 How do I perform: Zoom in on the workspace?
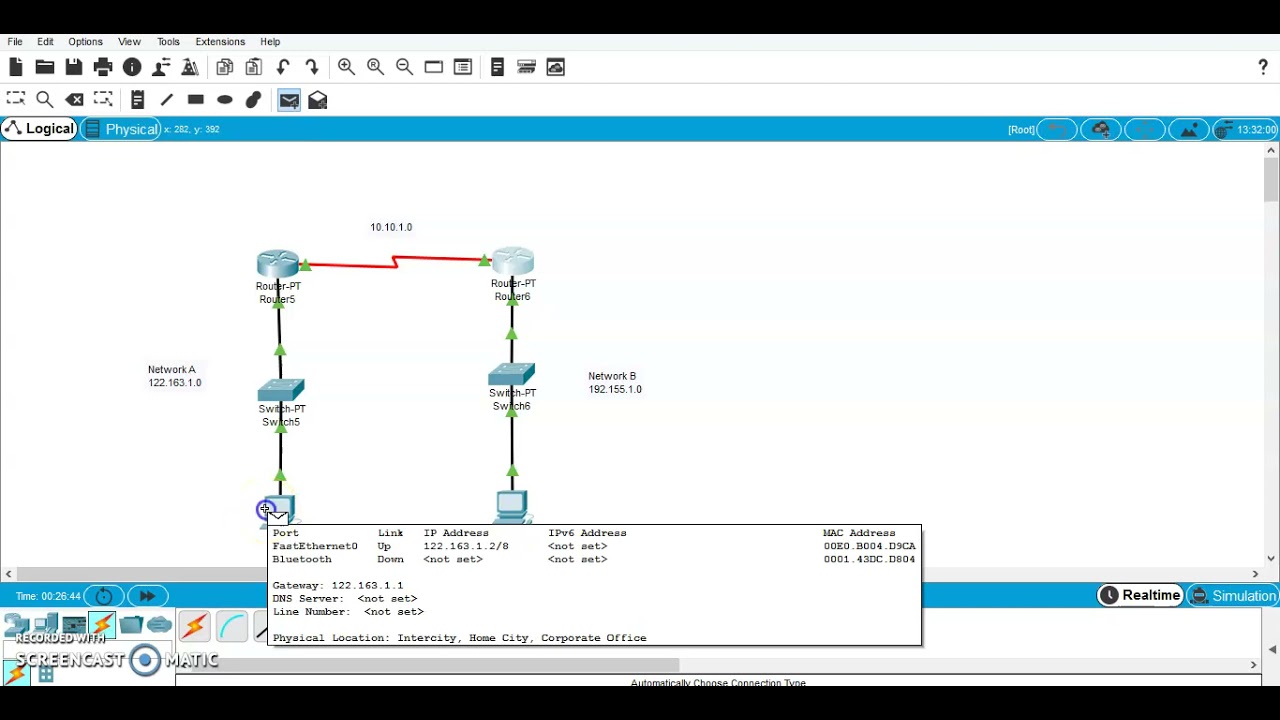click(346, 67)
